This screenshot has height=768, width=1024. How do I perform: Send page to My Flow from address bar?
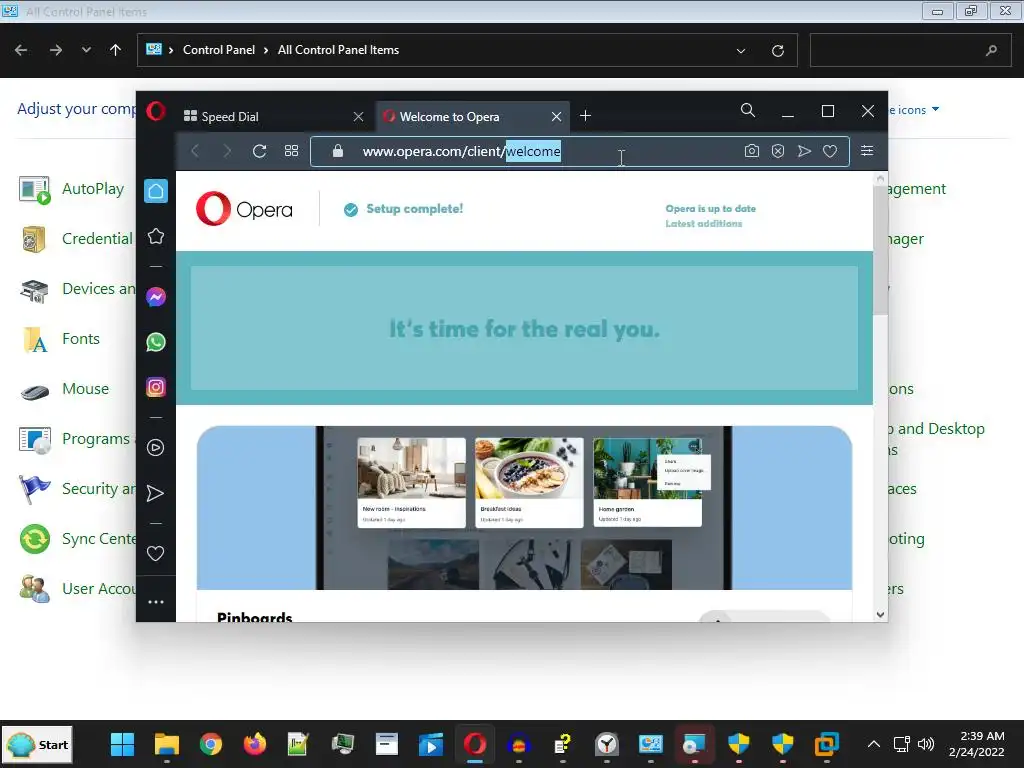(x=804, y=151)
